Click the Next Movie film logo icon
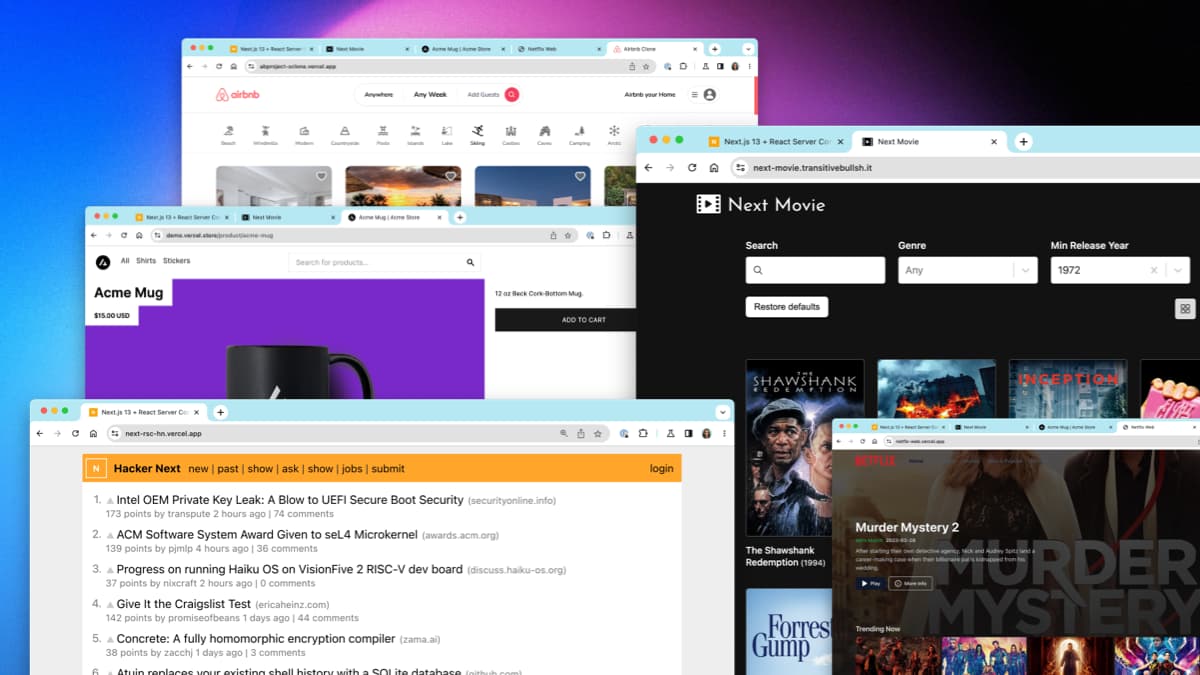 tap(708, 204)
